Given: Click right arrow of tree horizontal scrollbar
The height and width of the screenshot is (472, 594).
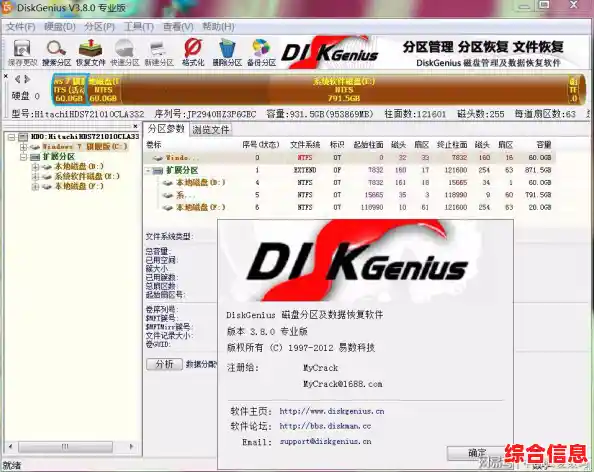Looking at the screenshot, I should (x=131, y=447).
